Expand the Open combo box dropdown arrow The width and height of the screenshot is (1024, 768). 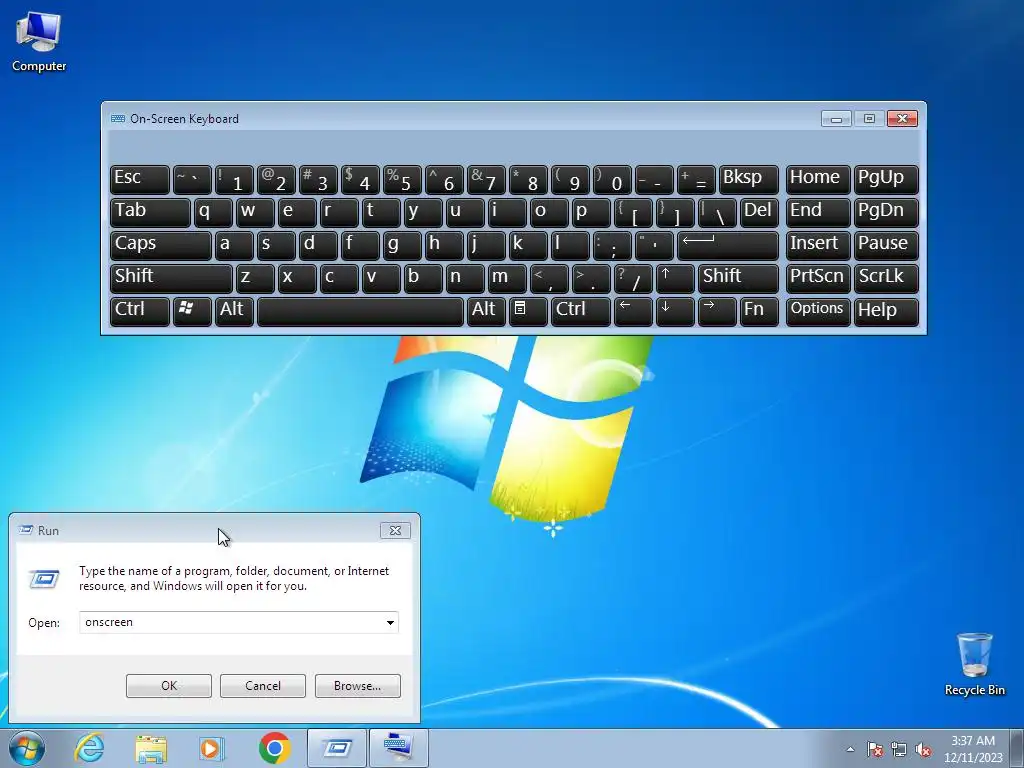[390, 622]
